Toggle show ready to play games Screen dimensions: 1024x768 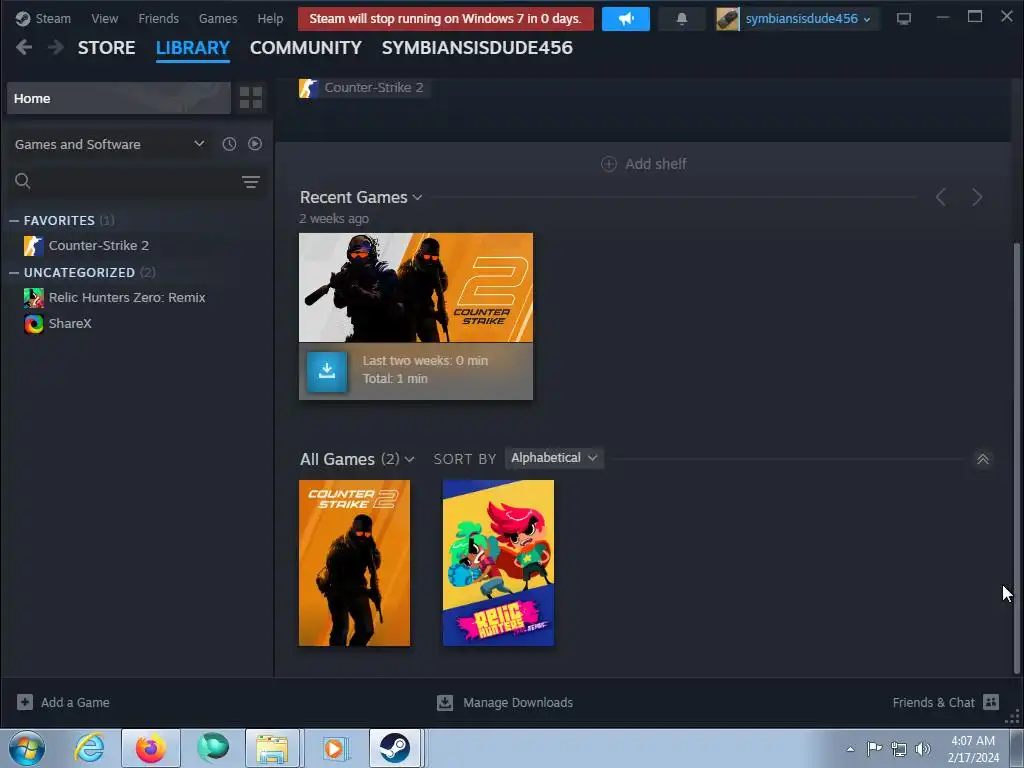click(255, 144)
